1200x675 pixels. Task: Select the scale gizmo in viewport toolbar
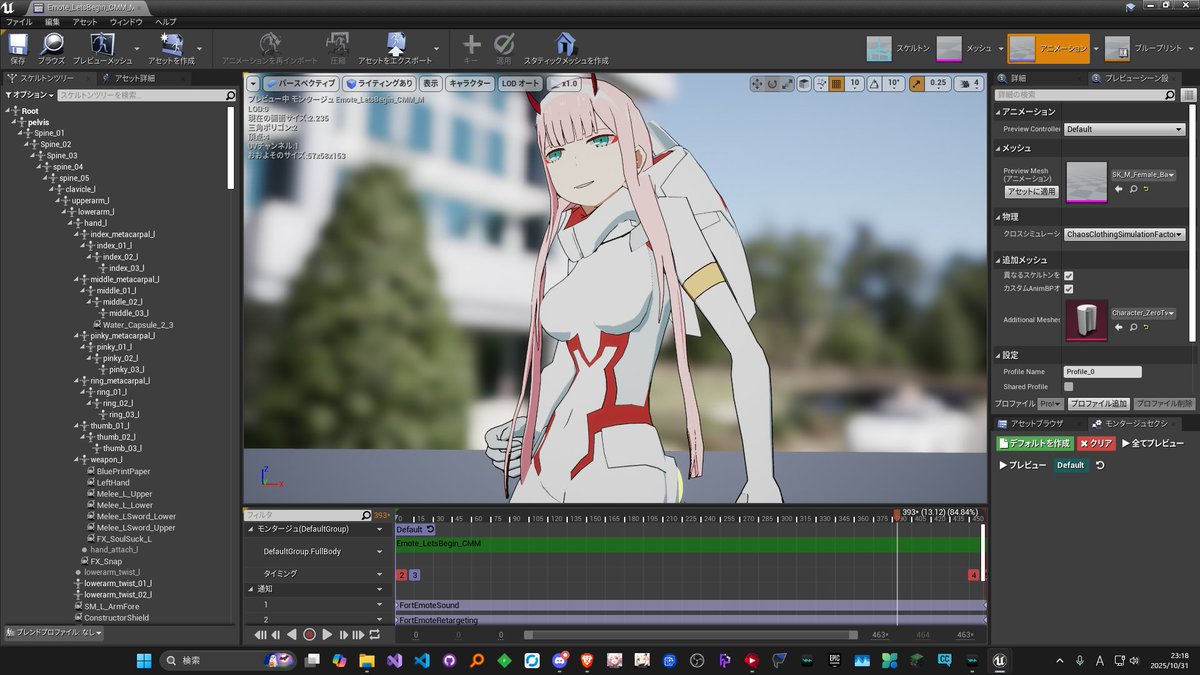tap(788, 84)
